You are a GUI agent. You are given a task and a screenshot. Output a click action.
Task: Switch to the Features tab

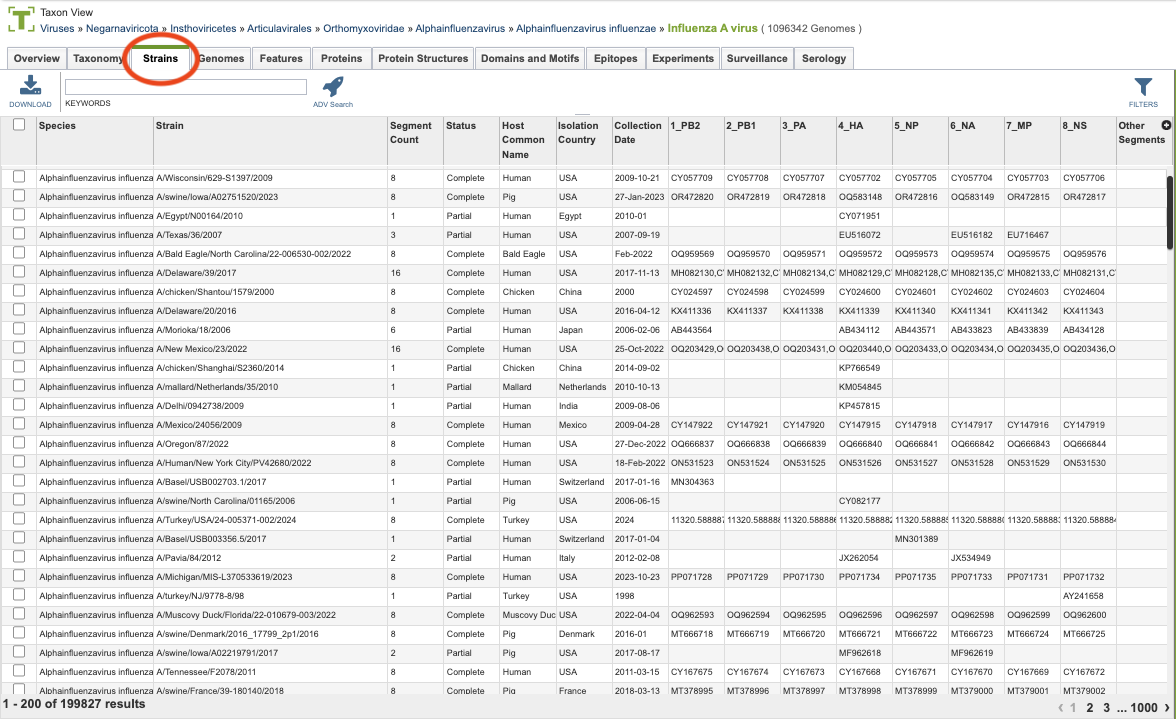pyautogui.click(x=281, y=58)
